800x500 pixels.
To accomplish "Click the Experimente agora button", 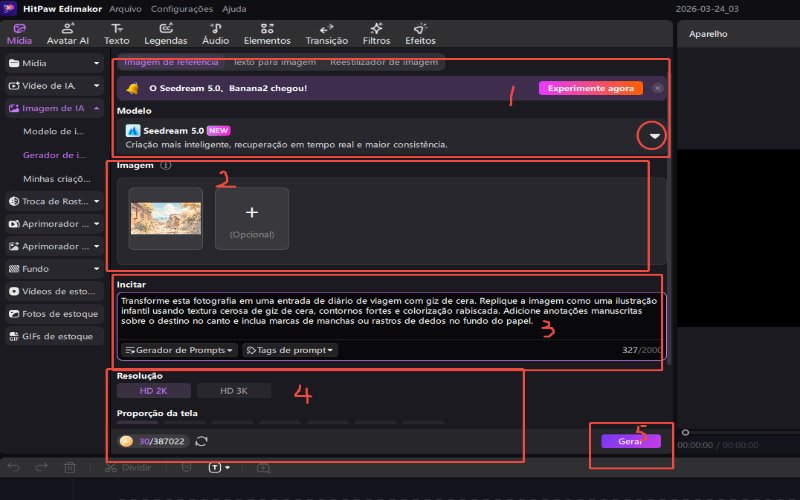I will (591, 88).
